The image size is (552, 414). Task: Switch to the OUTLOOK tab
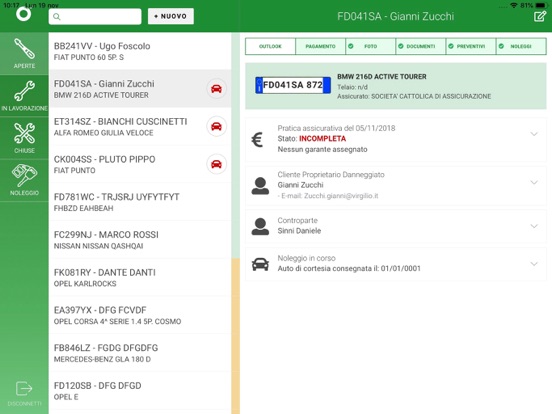coord(270,46)
